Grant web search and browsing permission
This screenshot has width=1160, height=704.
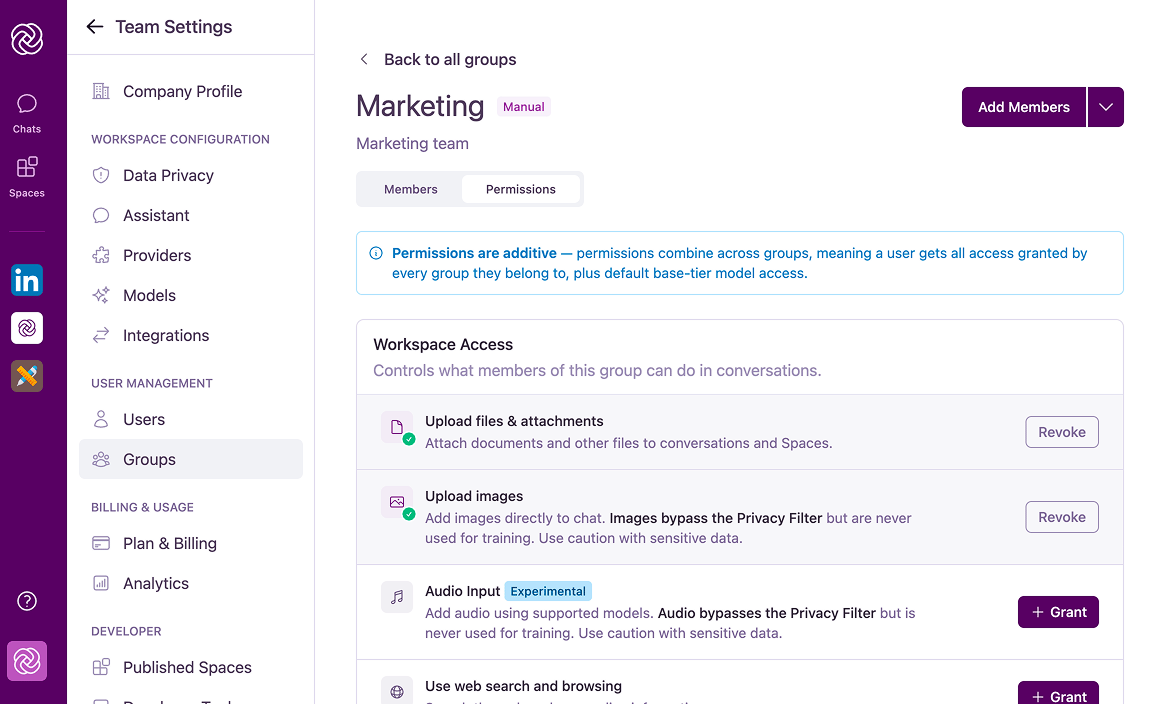pos(1058,694)
